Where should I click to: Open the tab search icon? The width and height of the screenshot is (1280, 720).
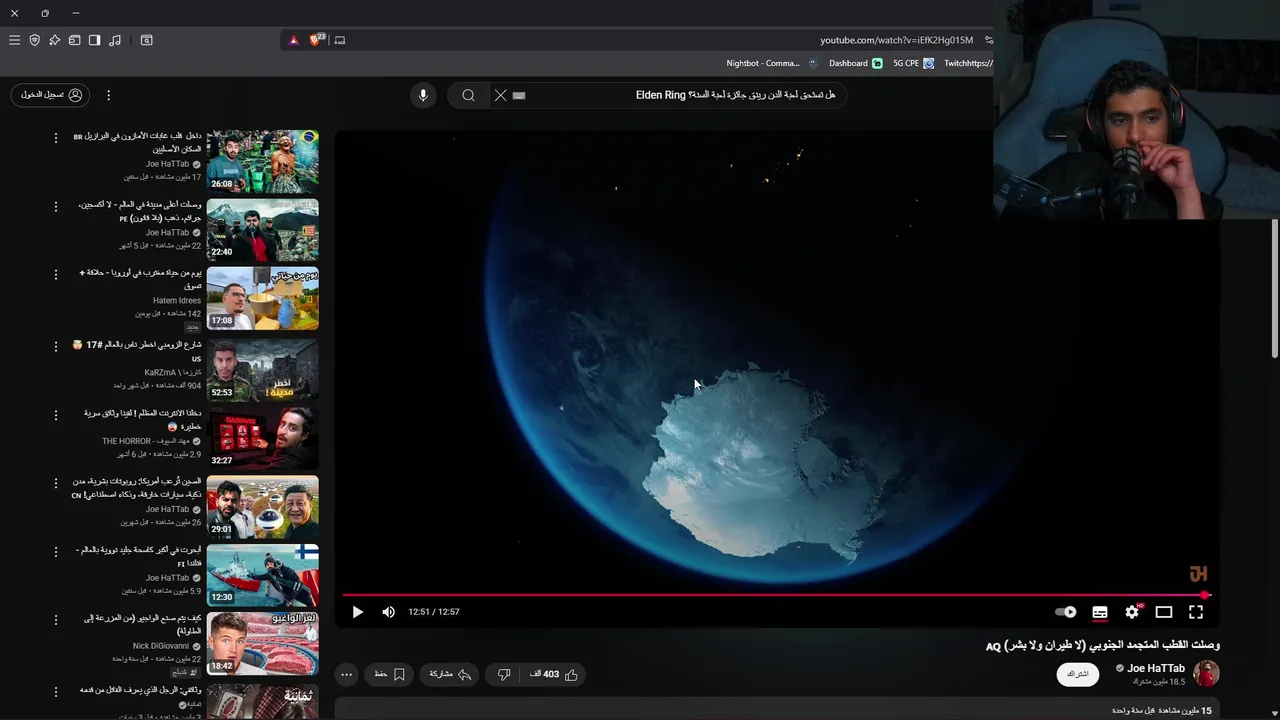coord(146,40)
